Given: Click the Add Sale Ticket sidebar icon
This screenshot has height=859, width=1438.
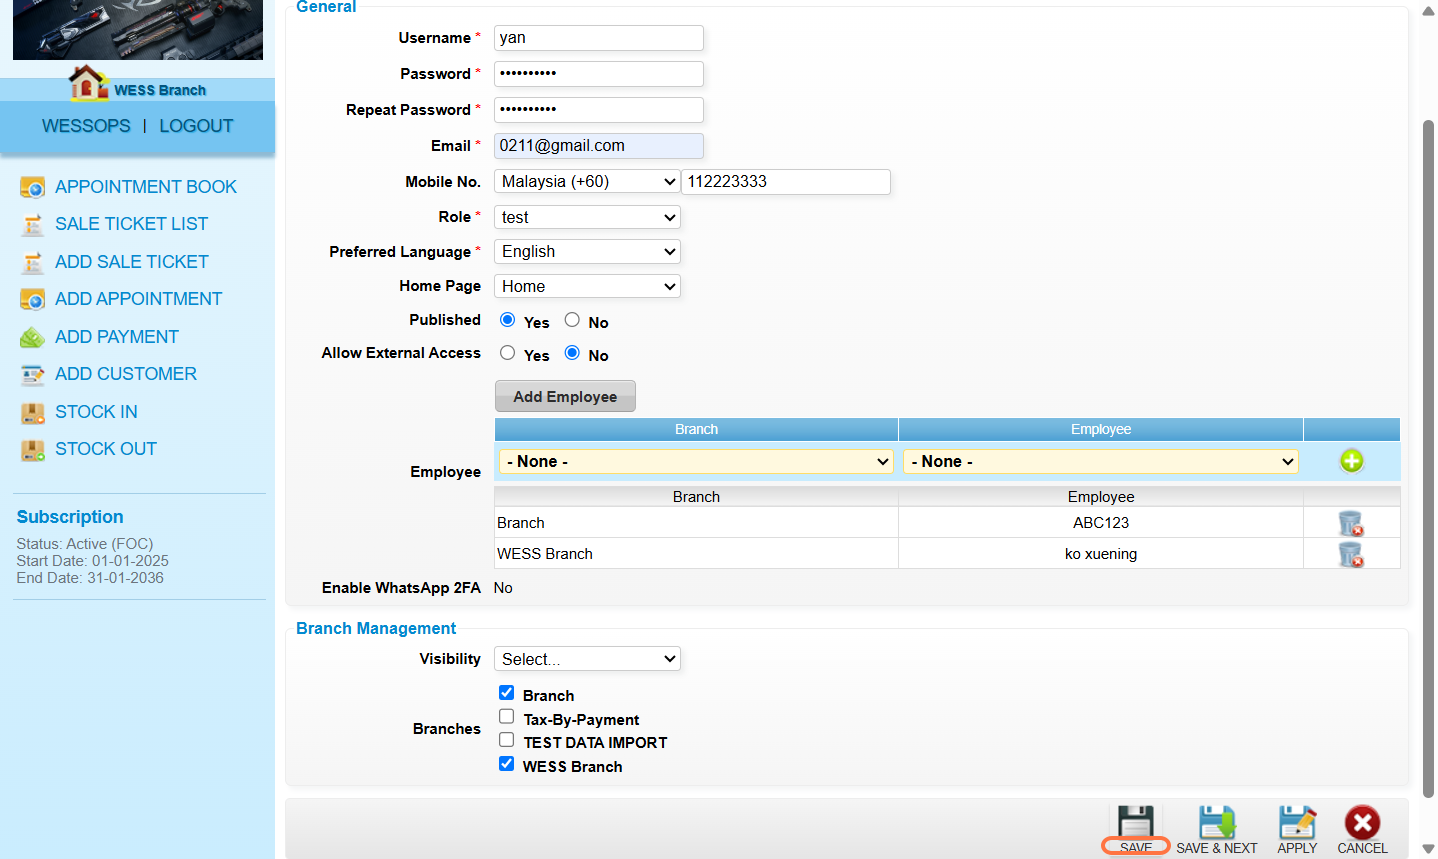Looking at the screenshot, I should [33, 263].
